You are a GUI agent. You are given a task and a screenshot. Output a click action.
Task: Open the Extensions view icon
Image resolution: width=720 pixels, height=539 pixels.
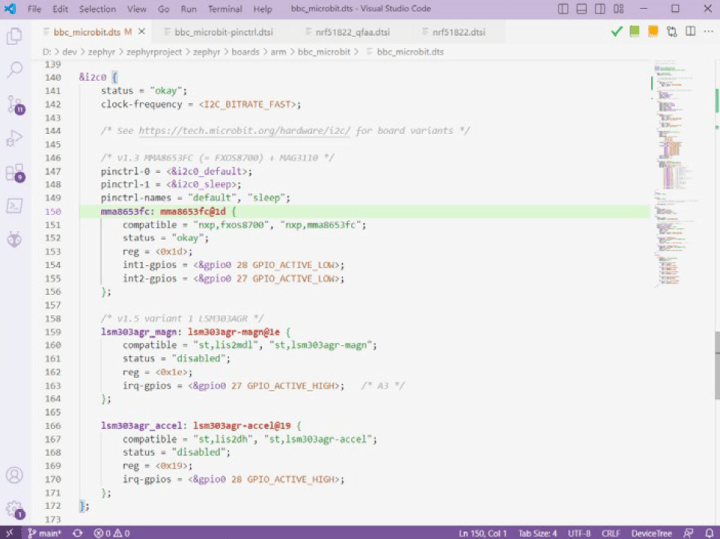(x=15, y=172)
